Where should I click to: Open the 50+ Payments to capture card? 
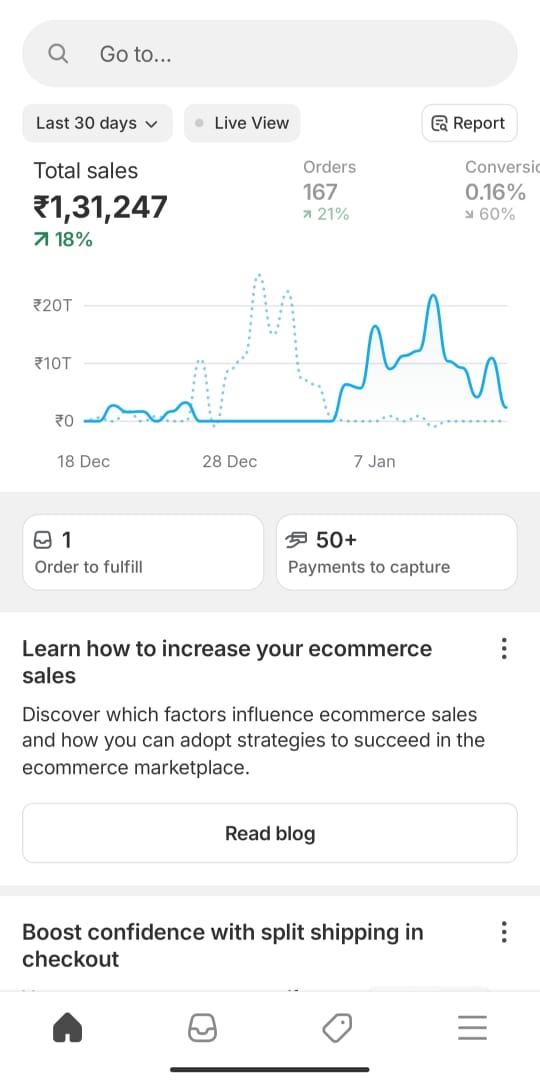(x=397, y=552)
